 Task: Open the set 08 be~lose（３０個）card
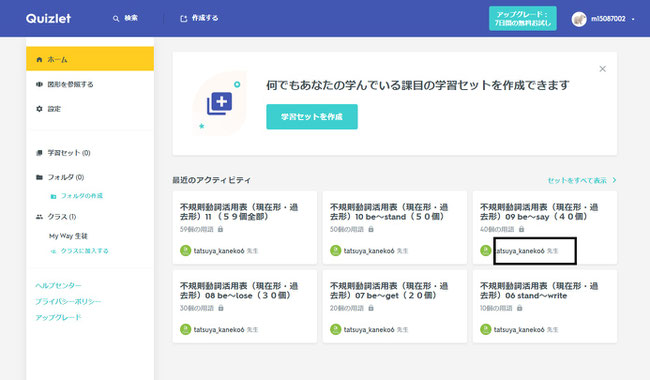tap(245, 306)
